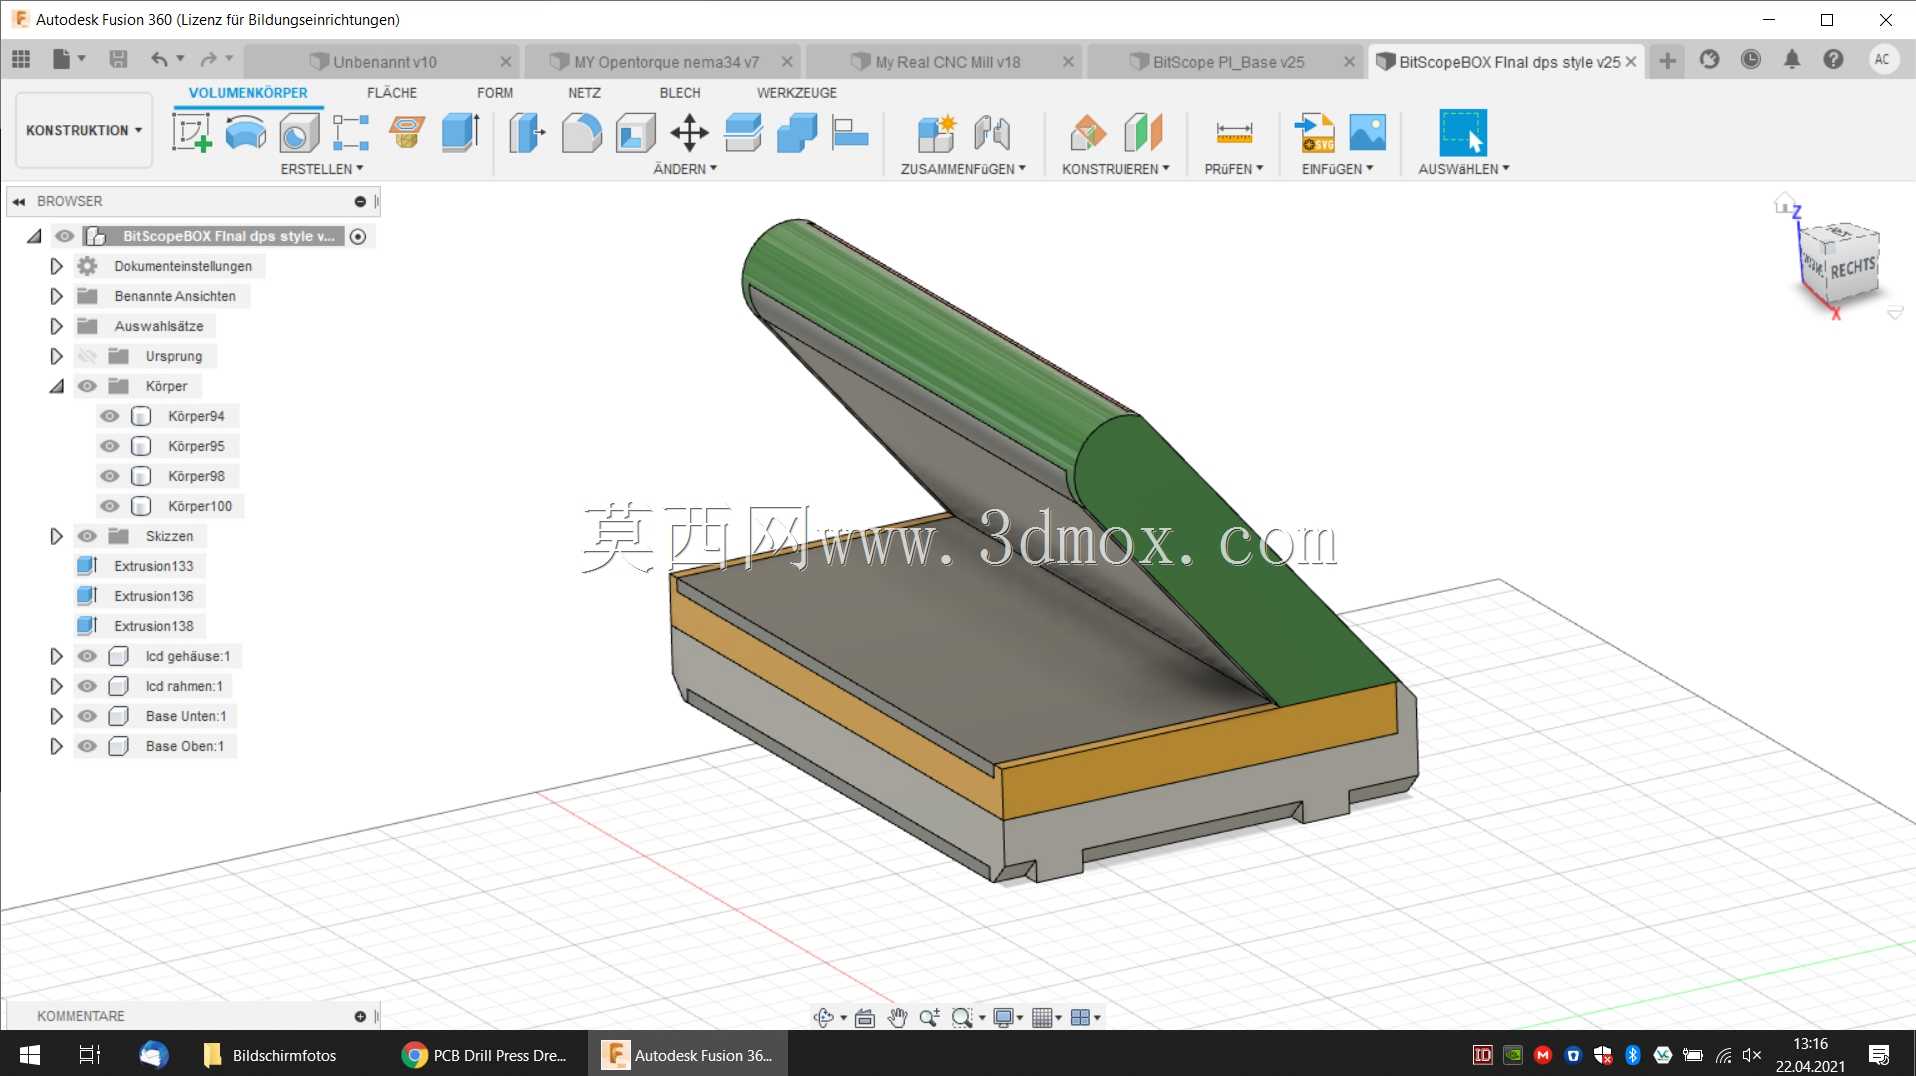This screenshot has height=1076, width=1916.
Task: Open Grid and Snaps settings
Action: pos(1042,1018)
